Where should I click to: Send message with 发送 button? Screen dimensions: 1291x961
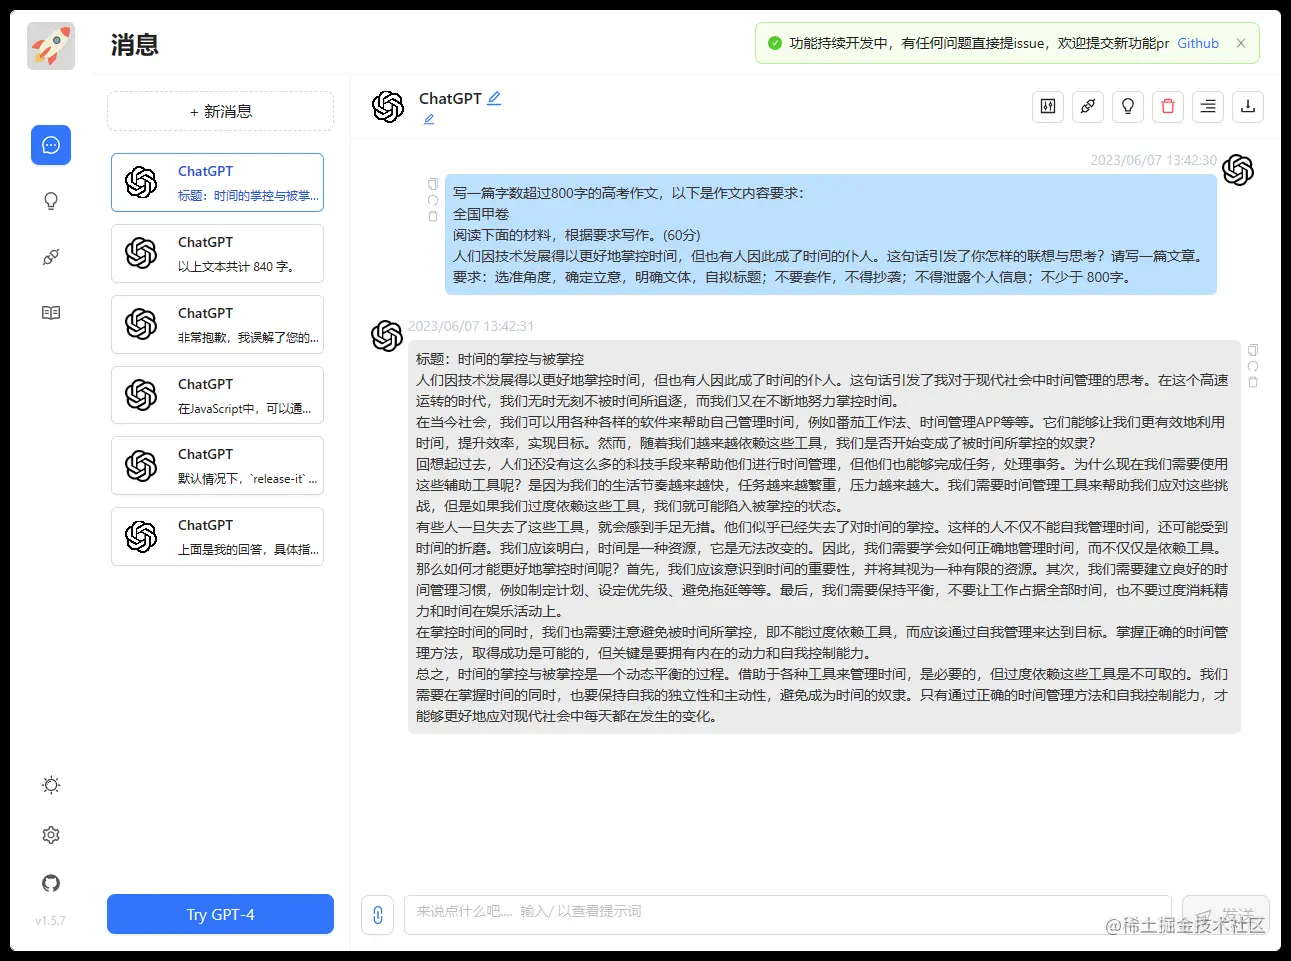point(1226,915)
